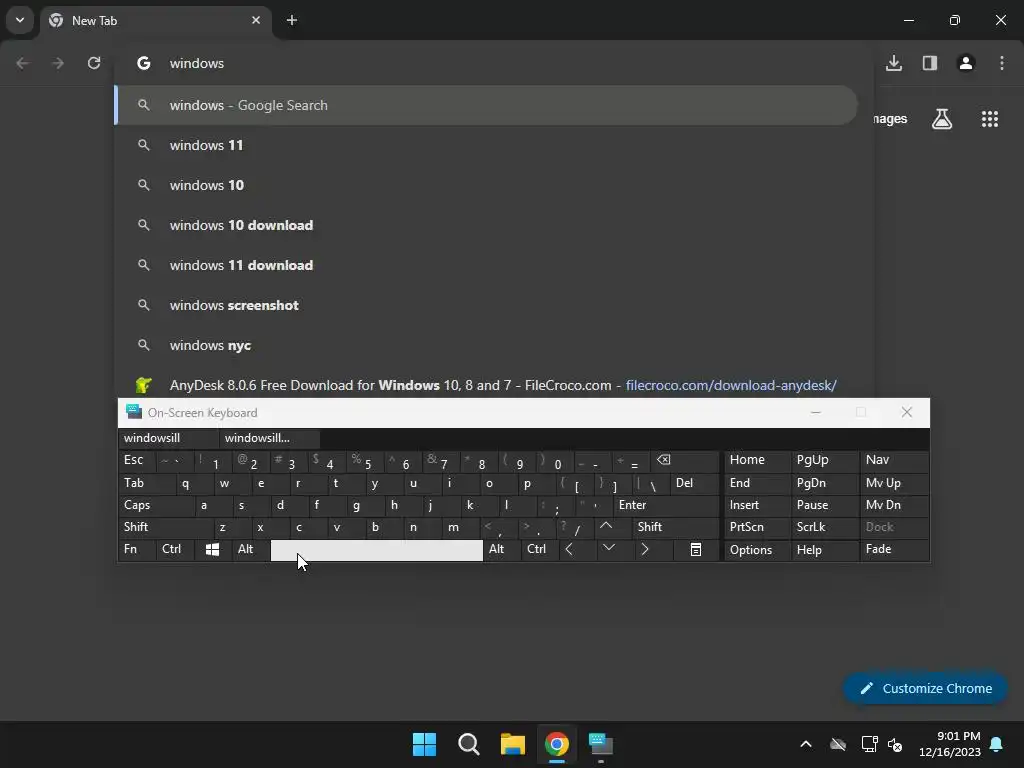The height and width of the screenshot is (768, 1024).
Task: Pick the 'windows nyc' suggestion
Action: [x=486, y=345]
